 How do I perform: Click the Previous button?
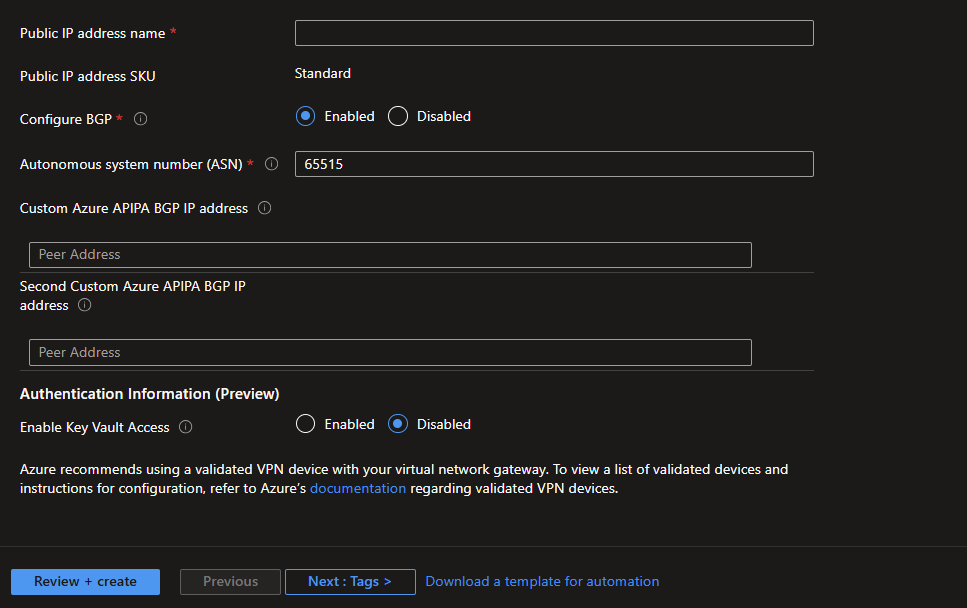230,581
